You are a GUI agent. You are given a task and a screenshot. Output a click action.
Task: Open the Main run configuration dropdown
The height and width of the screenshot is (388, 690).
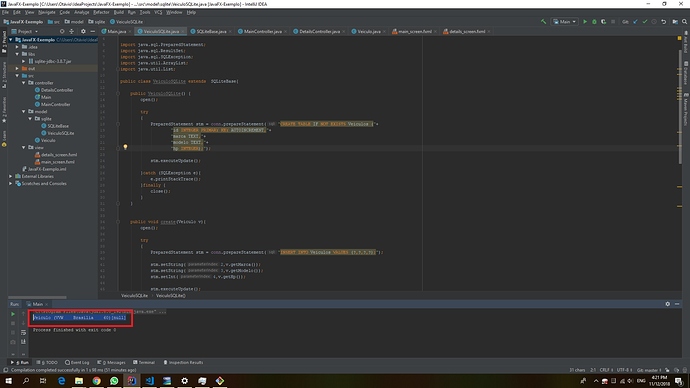pyautogui.click(x=565, y=22)
